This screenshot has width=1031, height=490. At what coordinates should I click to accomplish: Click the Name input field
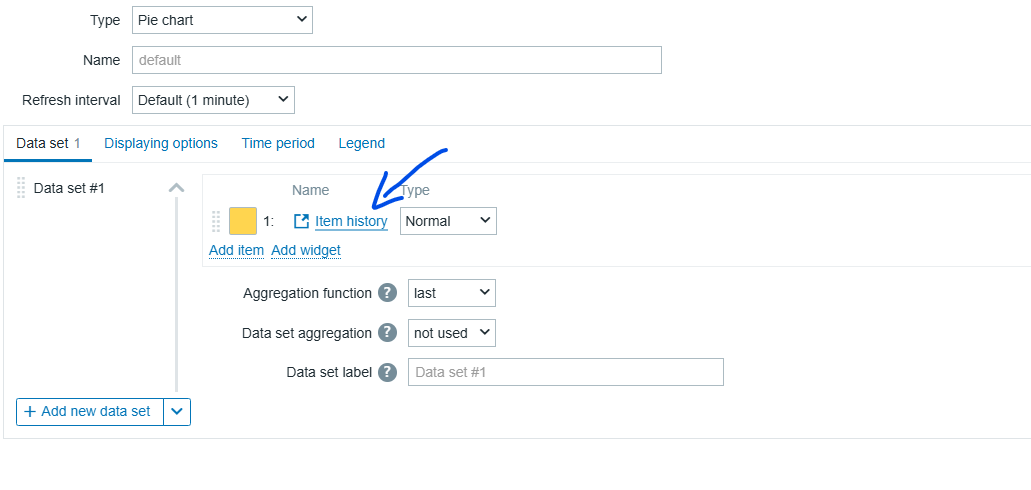(x=396, y=60)
